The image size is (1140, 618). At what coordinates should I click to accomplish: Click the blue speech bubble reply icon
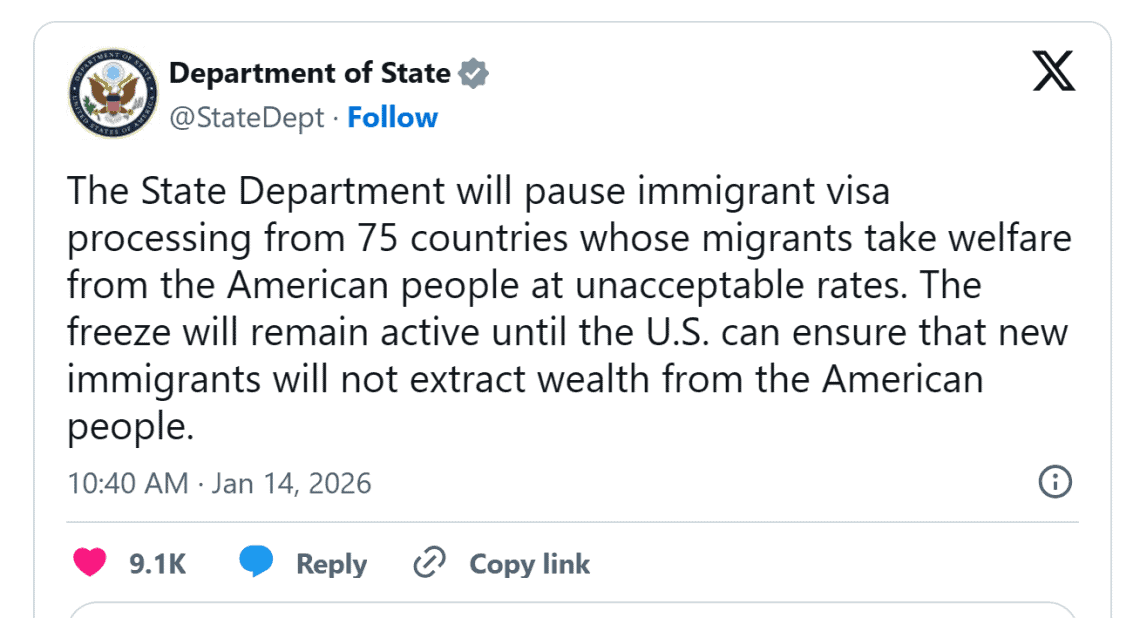point(256,563)
